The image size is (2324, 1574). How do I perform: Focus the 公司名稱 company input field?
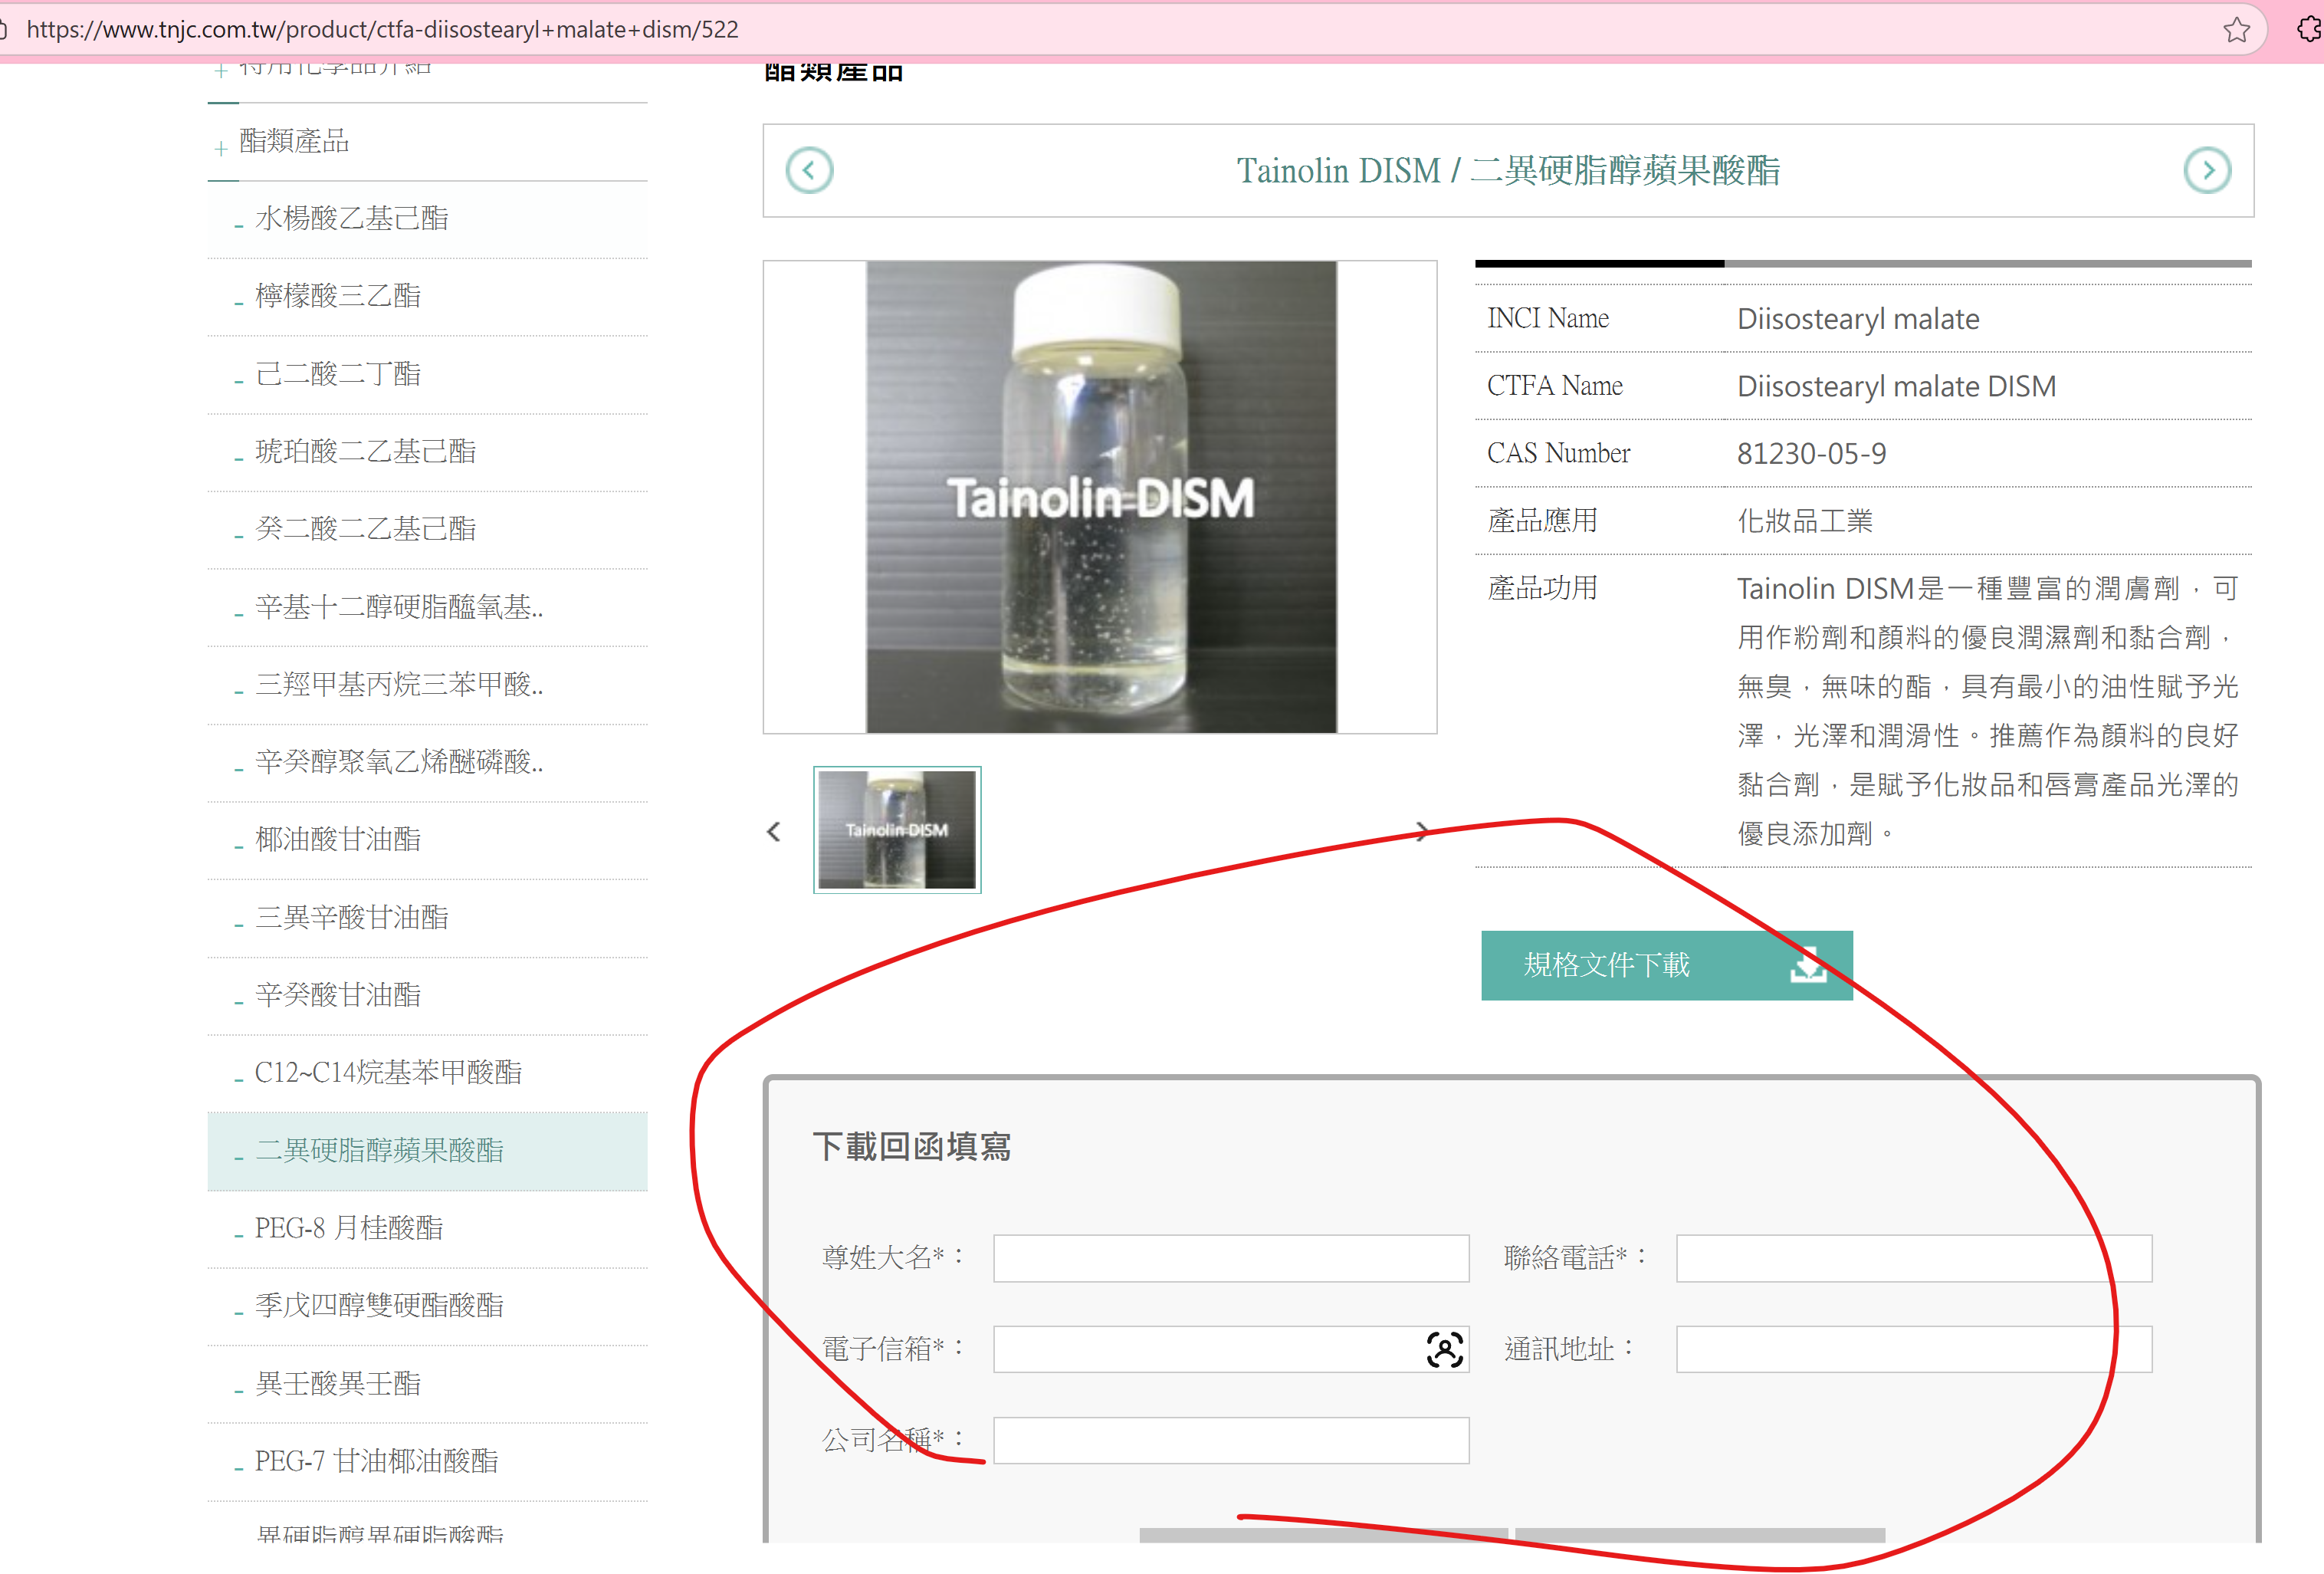1231,1440
